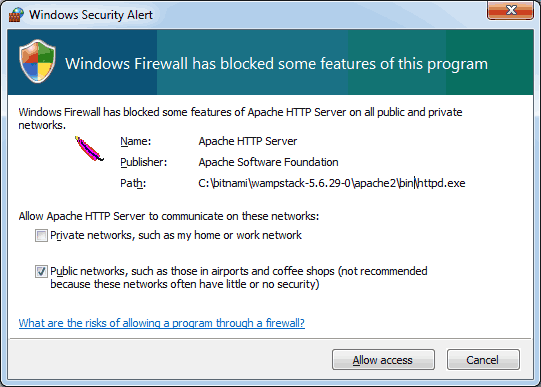541x387 pixels.
Task: Click the Apache feather icon
Action: (89, 149)
